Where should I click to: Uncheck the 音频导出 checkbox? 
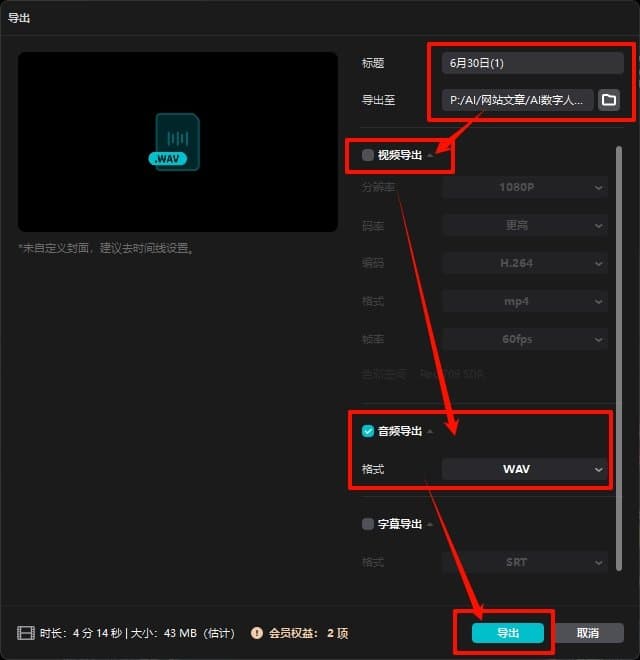[368, 431]
